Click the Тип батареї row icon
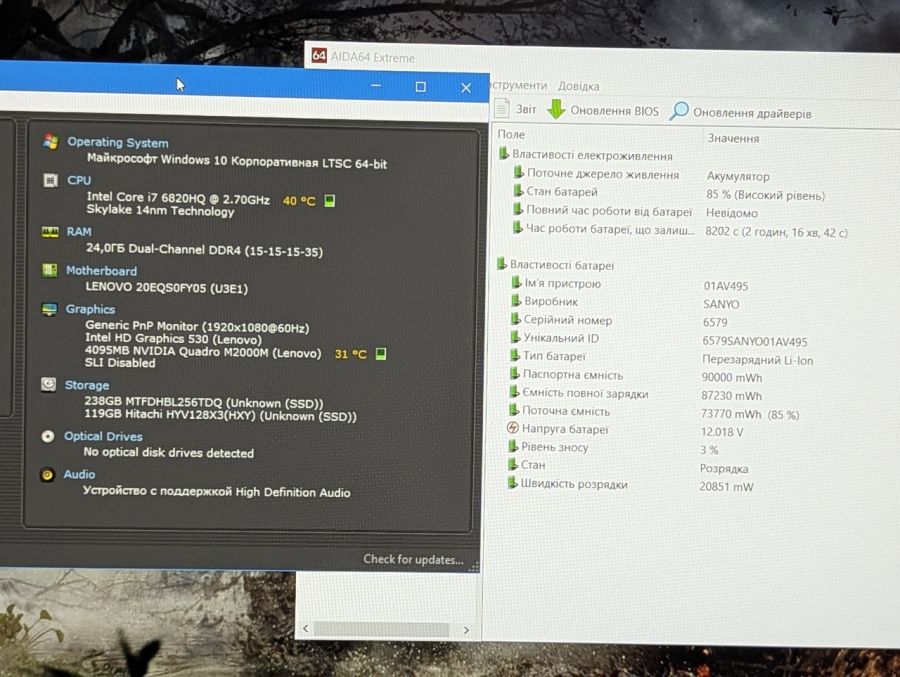 (515, 355)
